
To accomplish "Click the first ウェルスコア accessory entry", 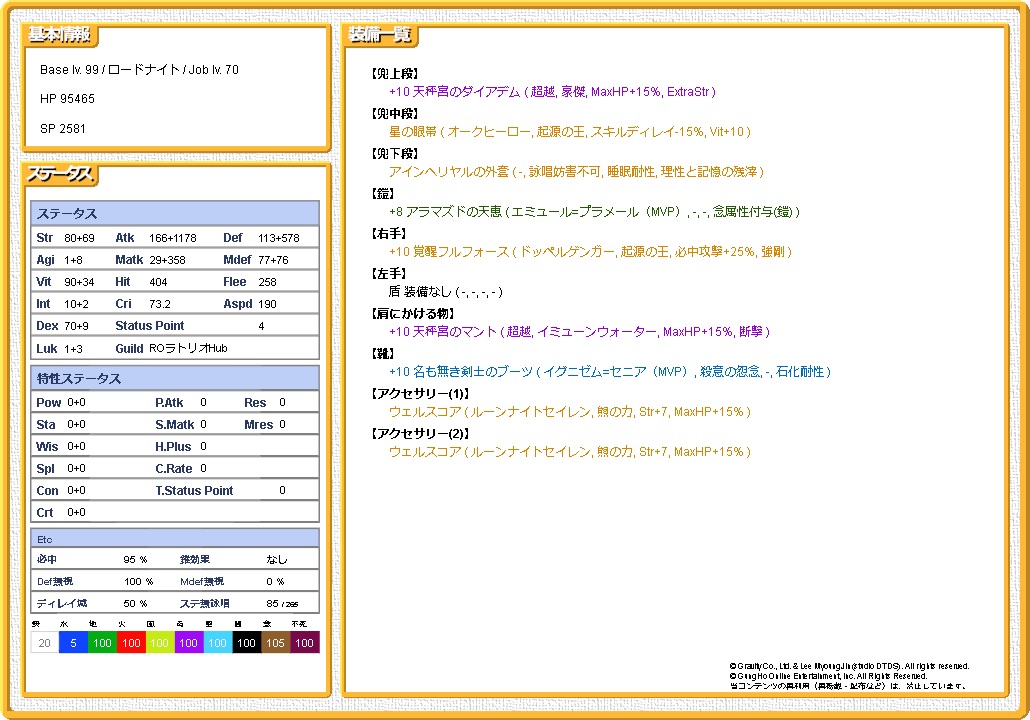I will [569, 412].
